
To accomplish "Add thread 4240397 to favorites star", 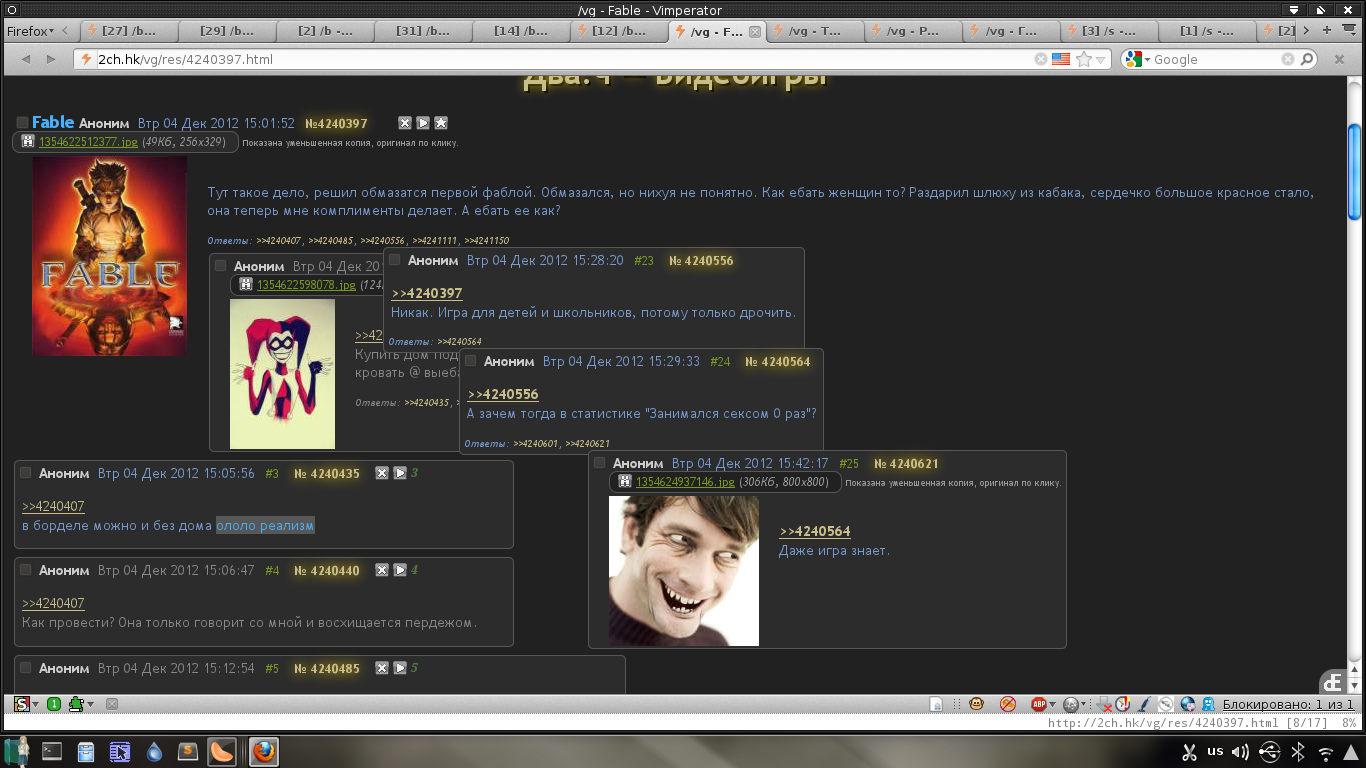I will tap(441, 123).
